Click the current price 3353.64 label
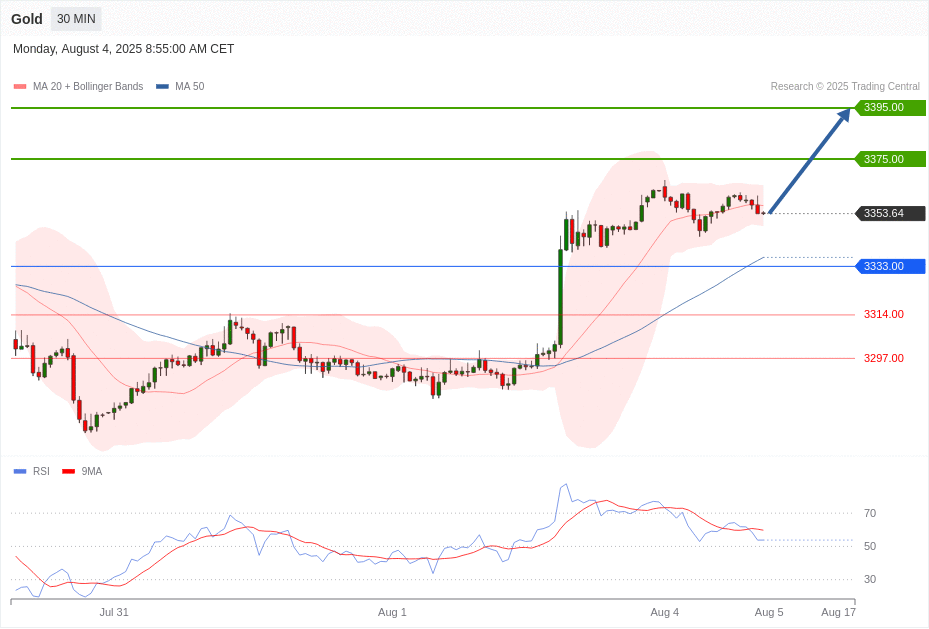This screenshot has width=929, height=629. click(x=890, y=213)
